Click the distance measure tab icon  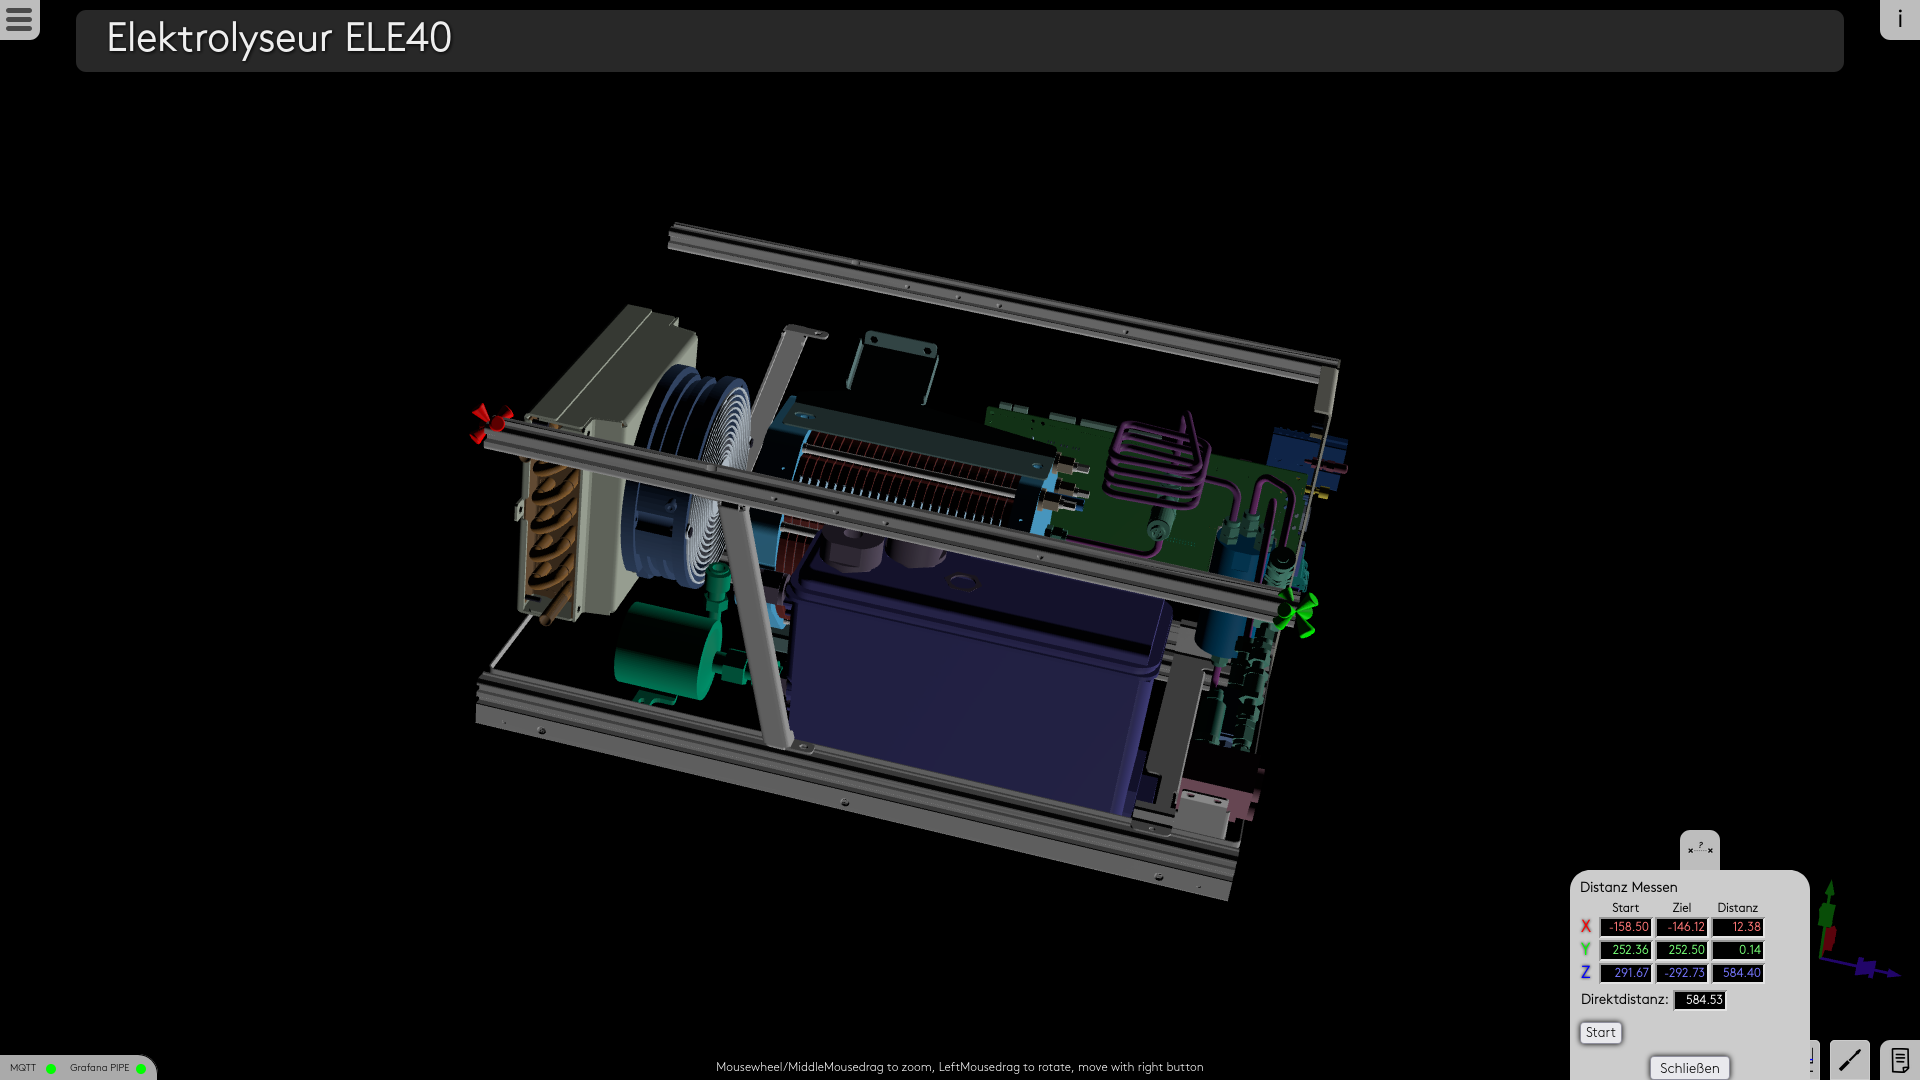1699,849
